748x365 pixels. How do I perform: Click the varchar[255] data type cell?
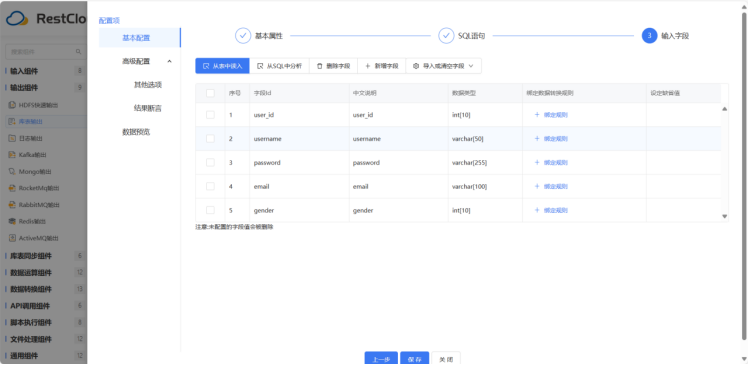[485, 162]
